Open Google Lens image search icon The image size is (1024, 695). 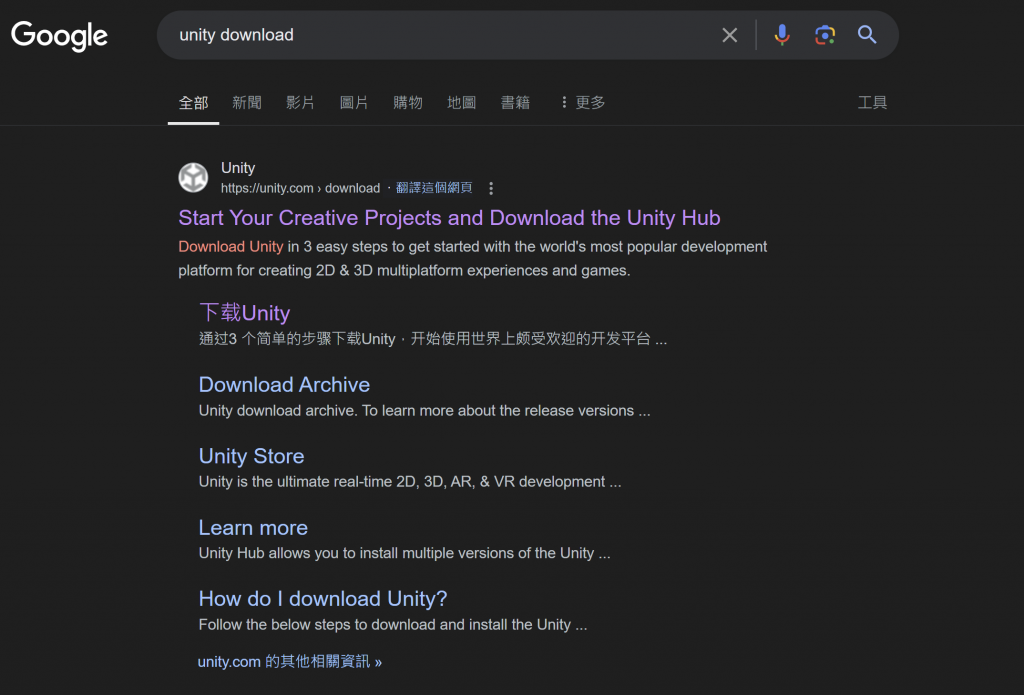(x=825, y=35)
